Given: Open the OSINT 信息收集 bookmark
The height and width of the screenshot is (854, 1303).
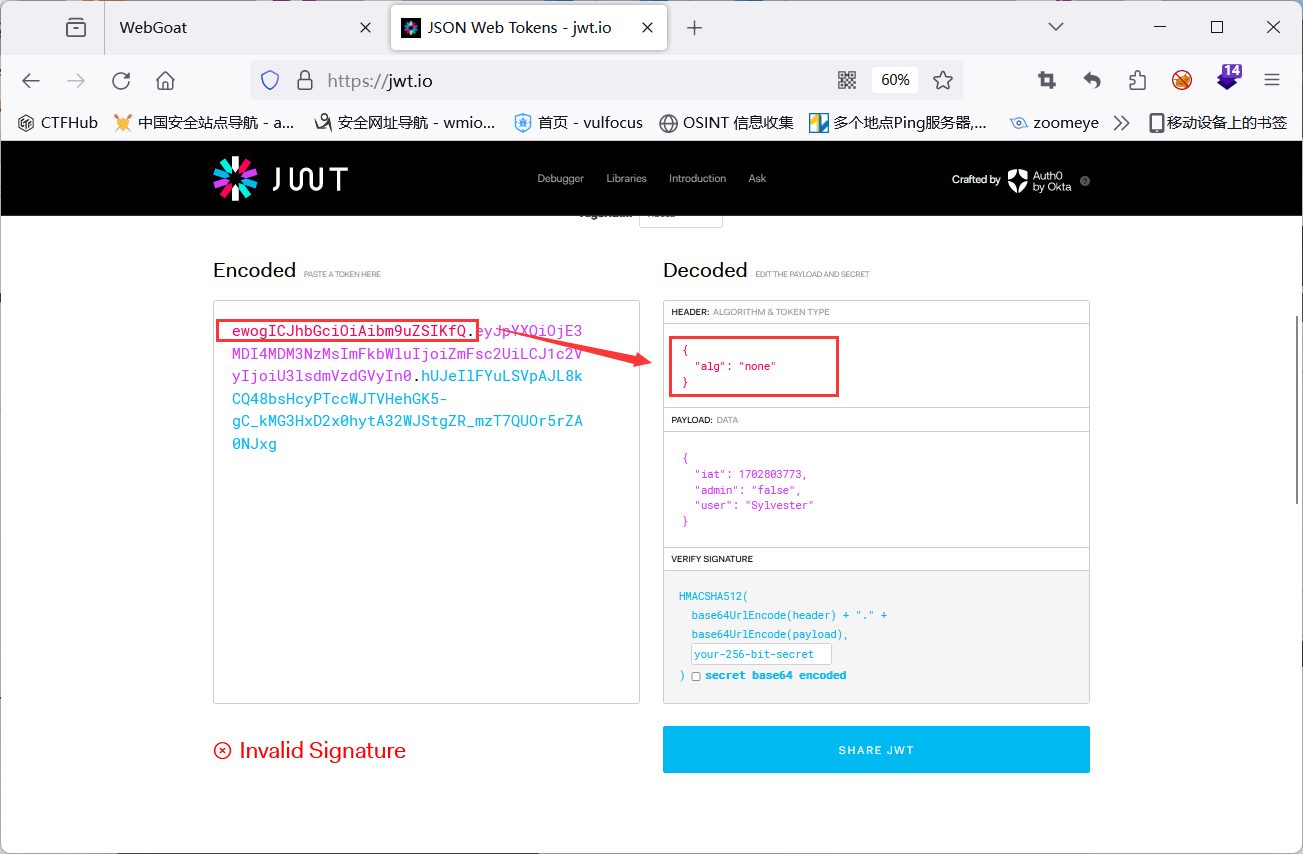Looking at the screenshot, I should tap(726, 122).
